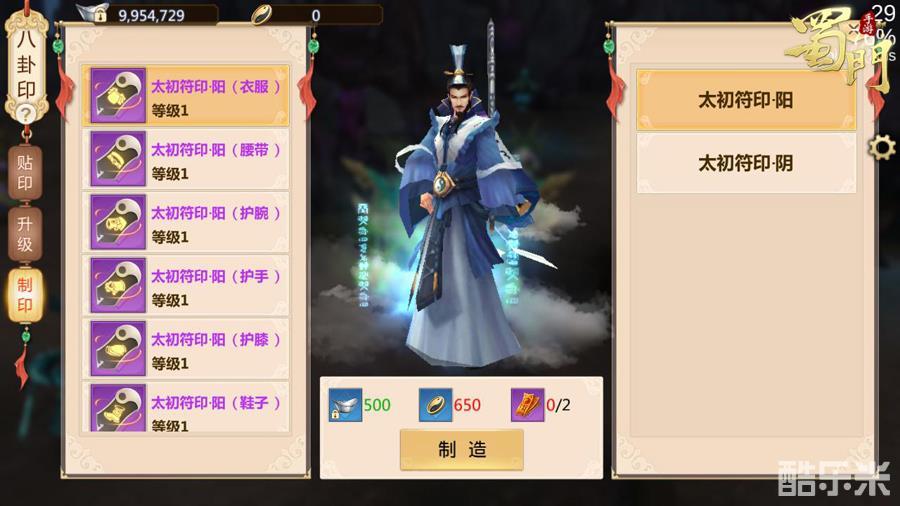Click the 制造 craft button
Image resolution: width=900 pixels, height=506 pixels.
tap(461, 450)
